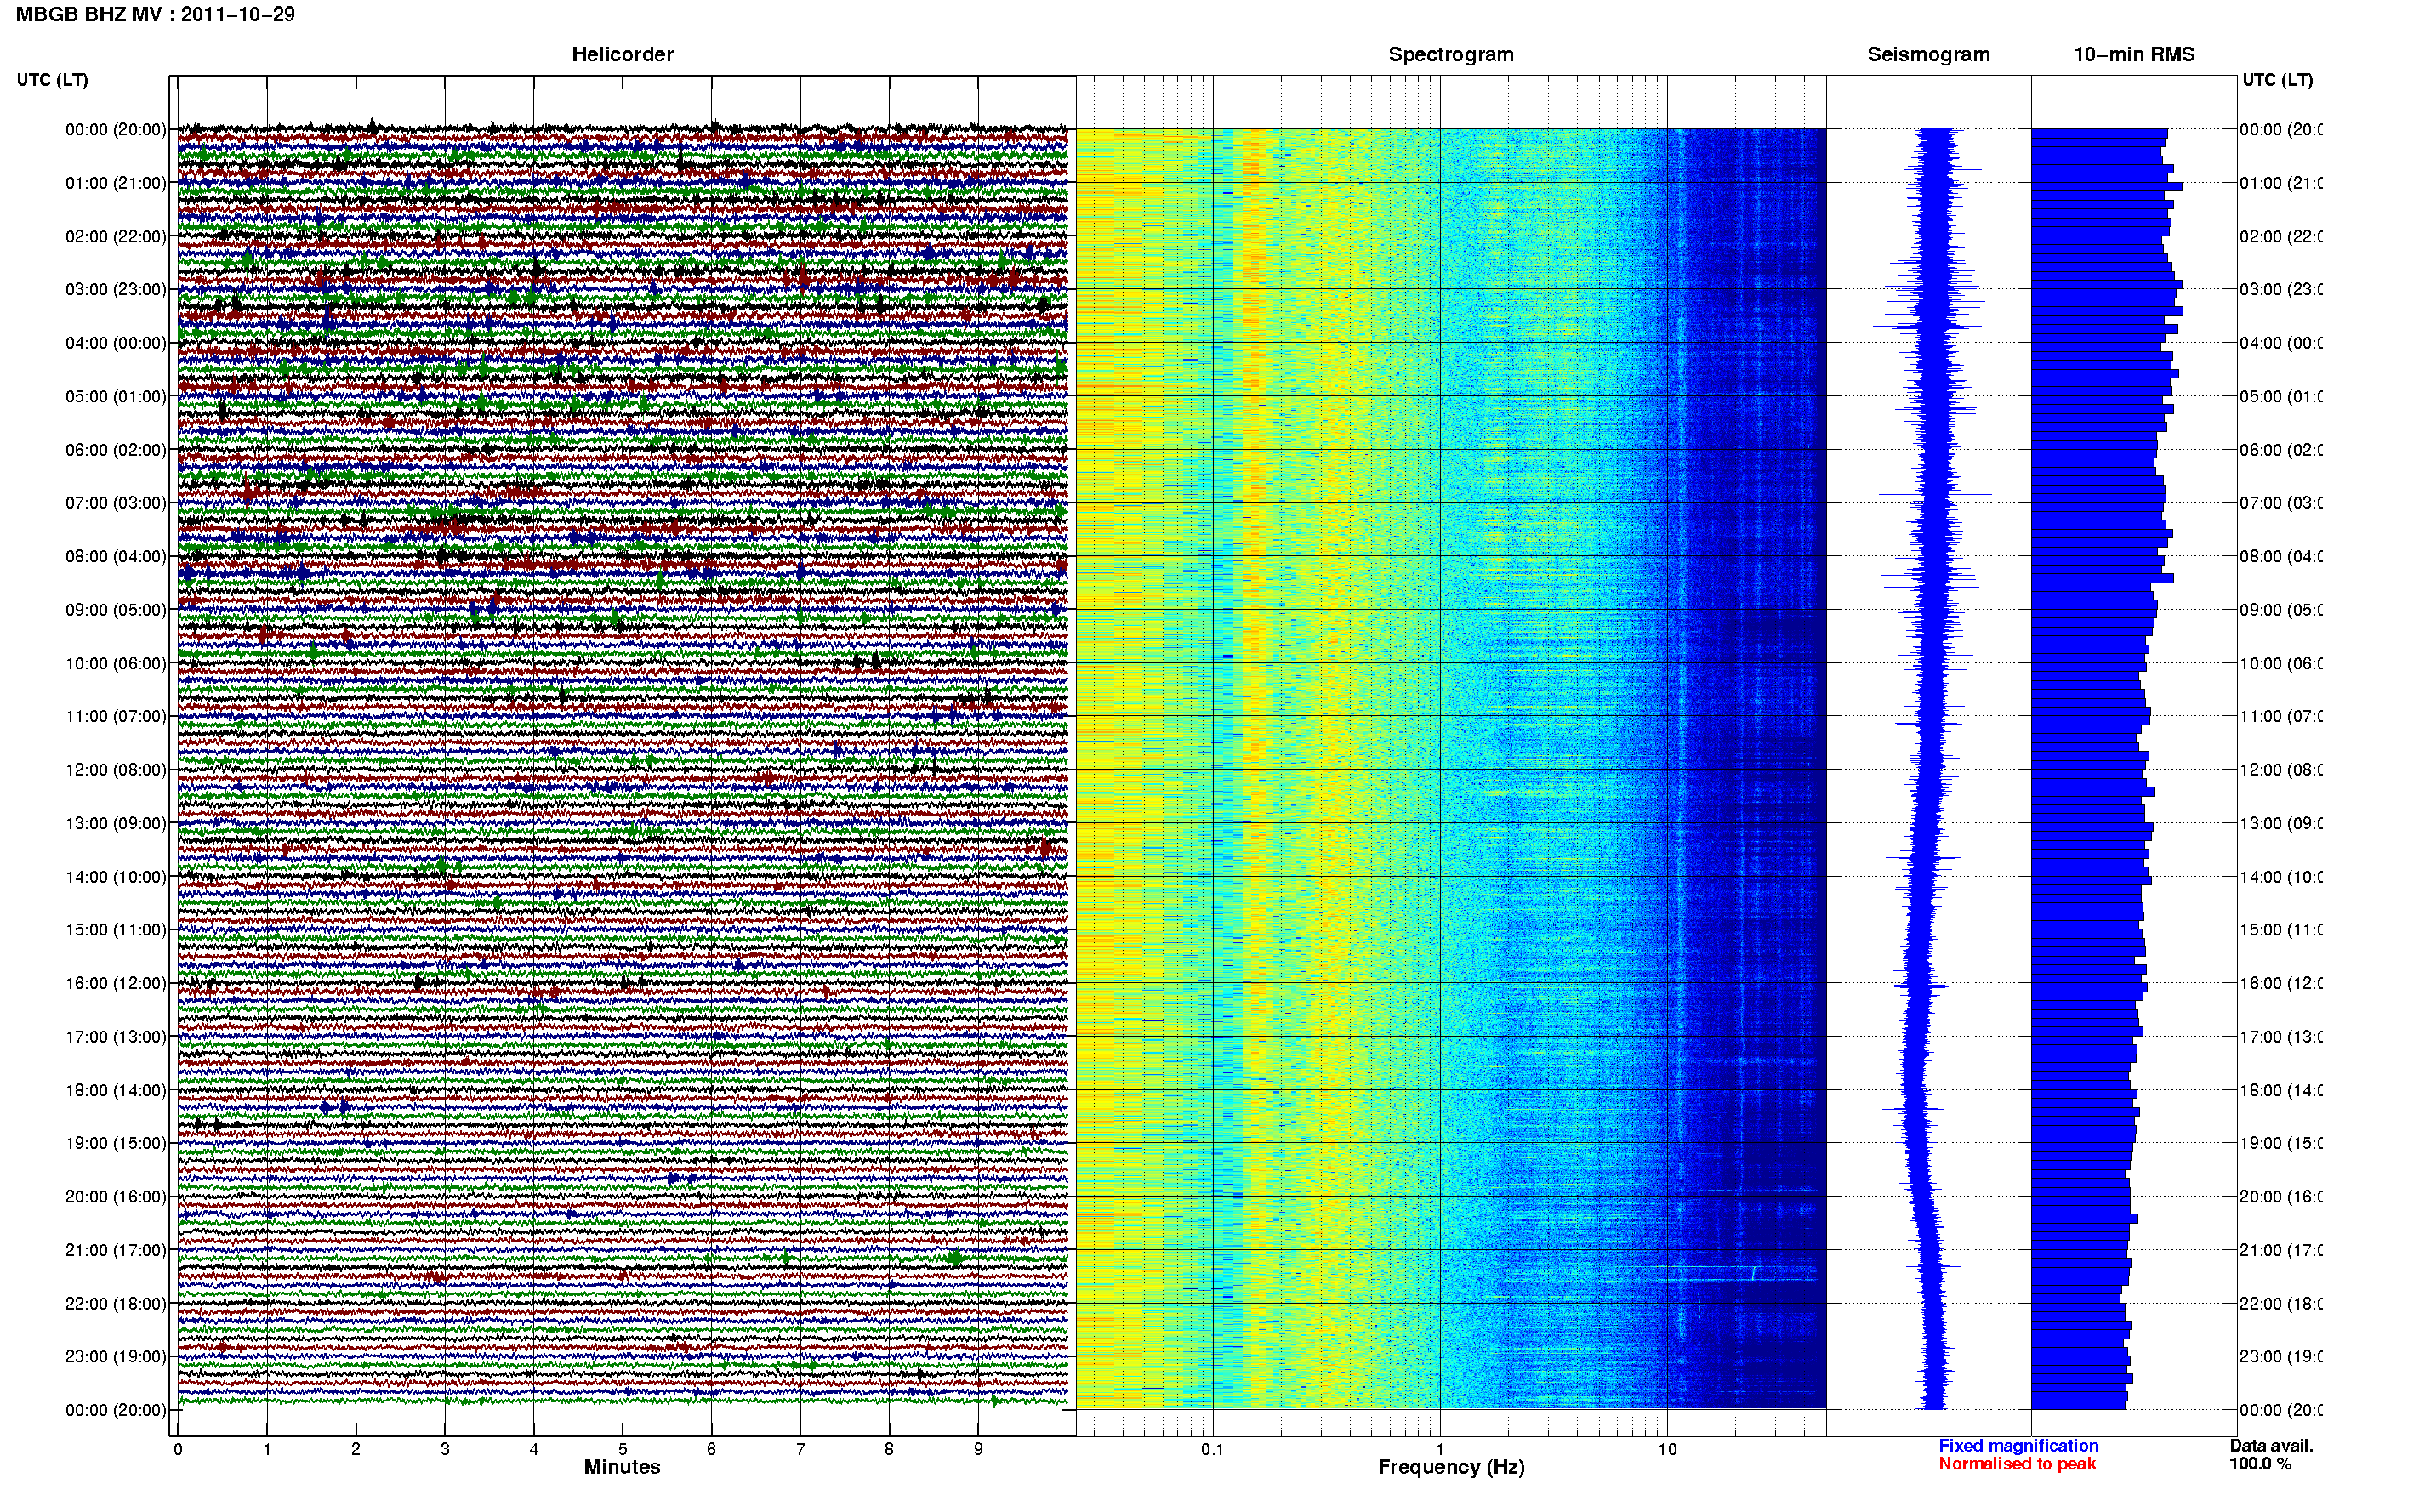This screenshot has height=1512, width=2419.
Task: Click the left '08:00 (04:00)' time label
Action: click(116, 556)
